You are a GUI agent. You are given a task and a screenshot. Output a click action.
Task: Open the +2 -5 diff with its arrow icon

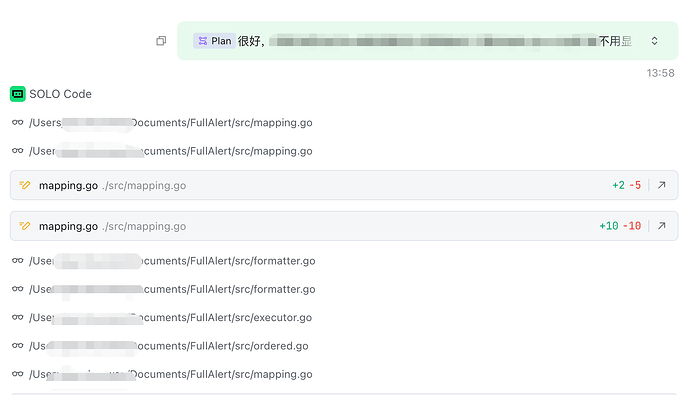click(x=661, y=185)
